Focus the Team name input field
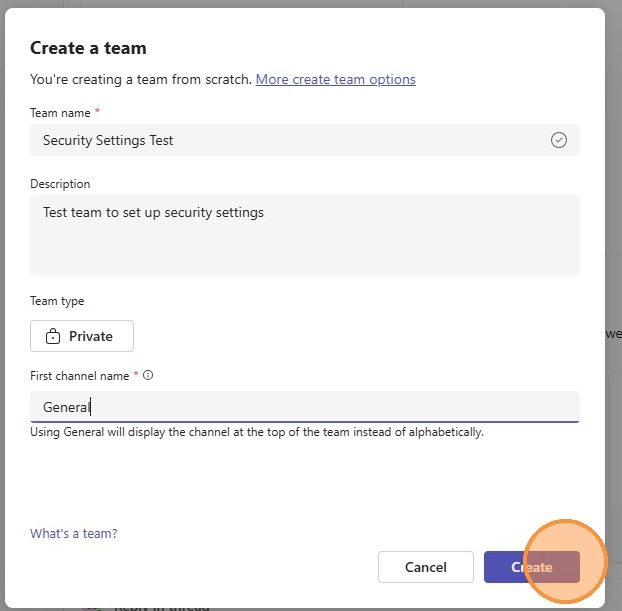 click(290, 140)
